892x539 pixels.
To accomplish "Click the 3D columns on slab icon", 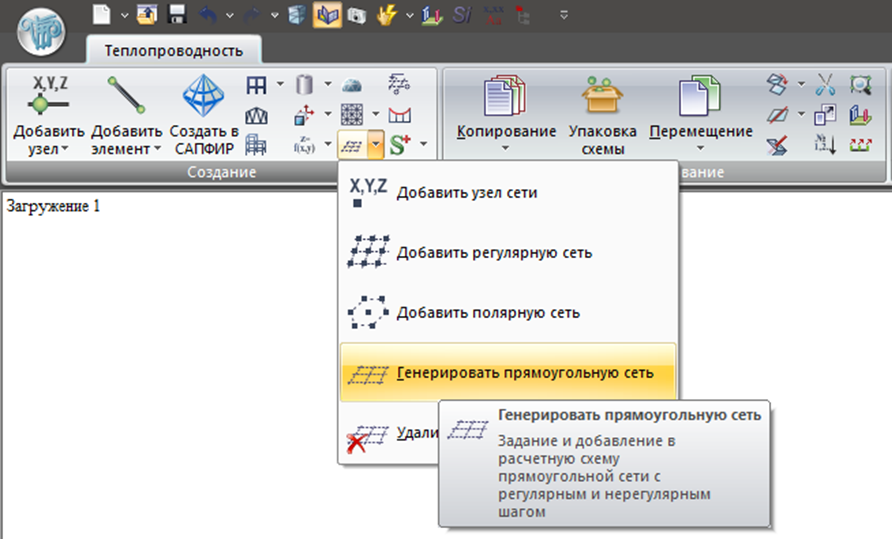I will (x=861, y=115).
